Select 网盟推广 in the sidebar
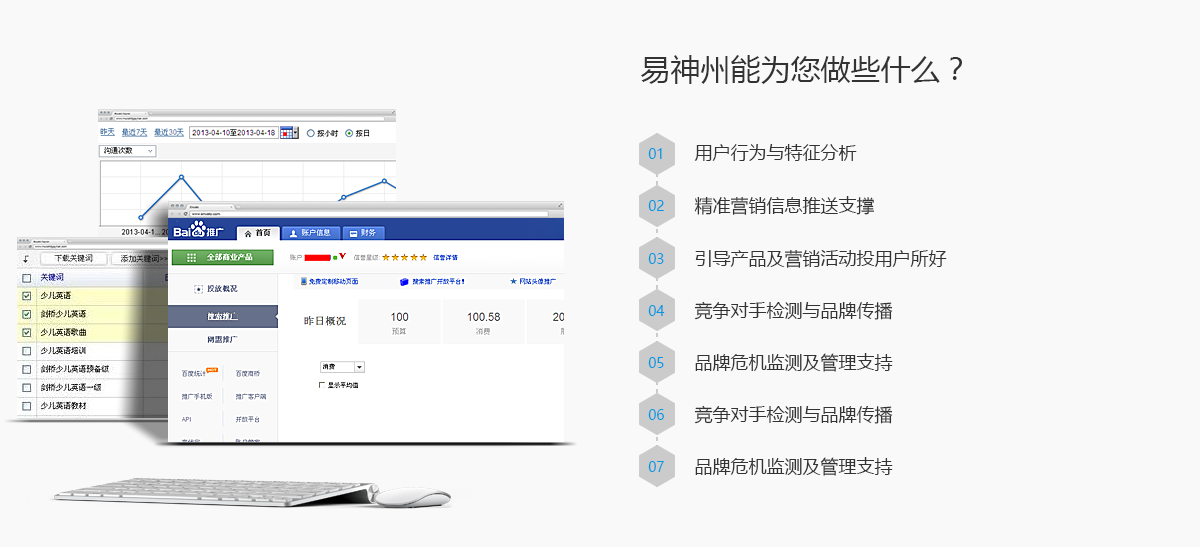 222,340
